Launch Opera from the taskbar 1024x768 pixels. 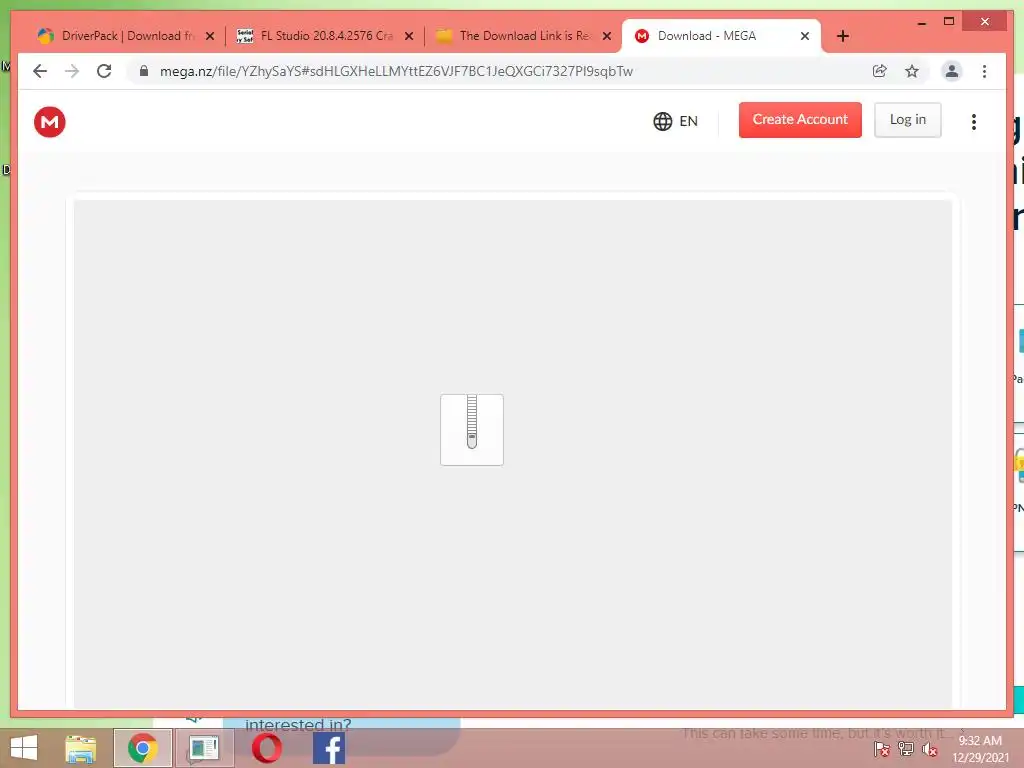click(x=266, y=748)
